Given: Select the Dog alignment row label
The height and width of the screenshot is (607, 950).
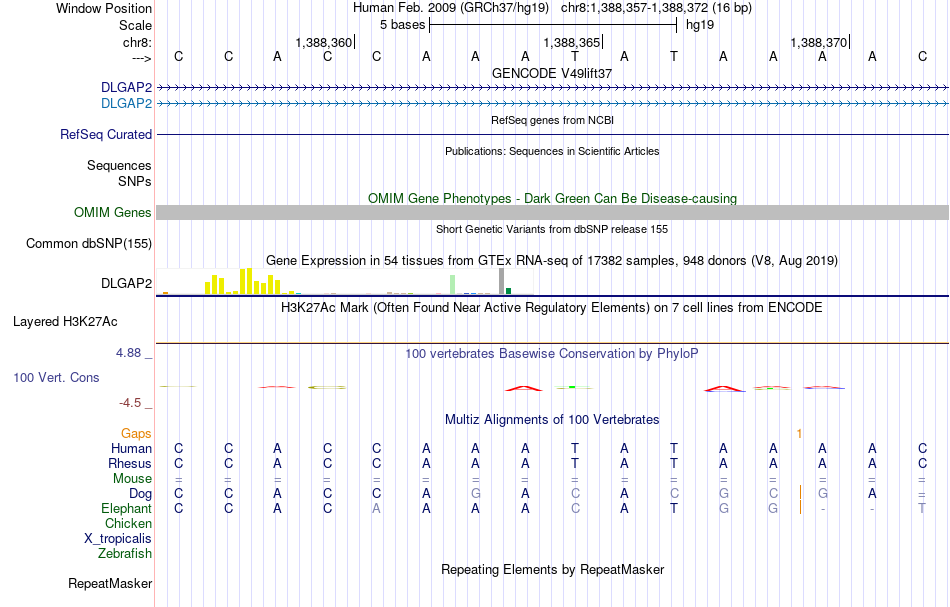Looking at the screenshot, I should coord(141,494).
